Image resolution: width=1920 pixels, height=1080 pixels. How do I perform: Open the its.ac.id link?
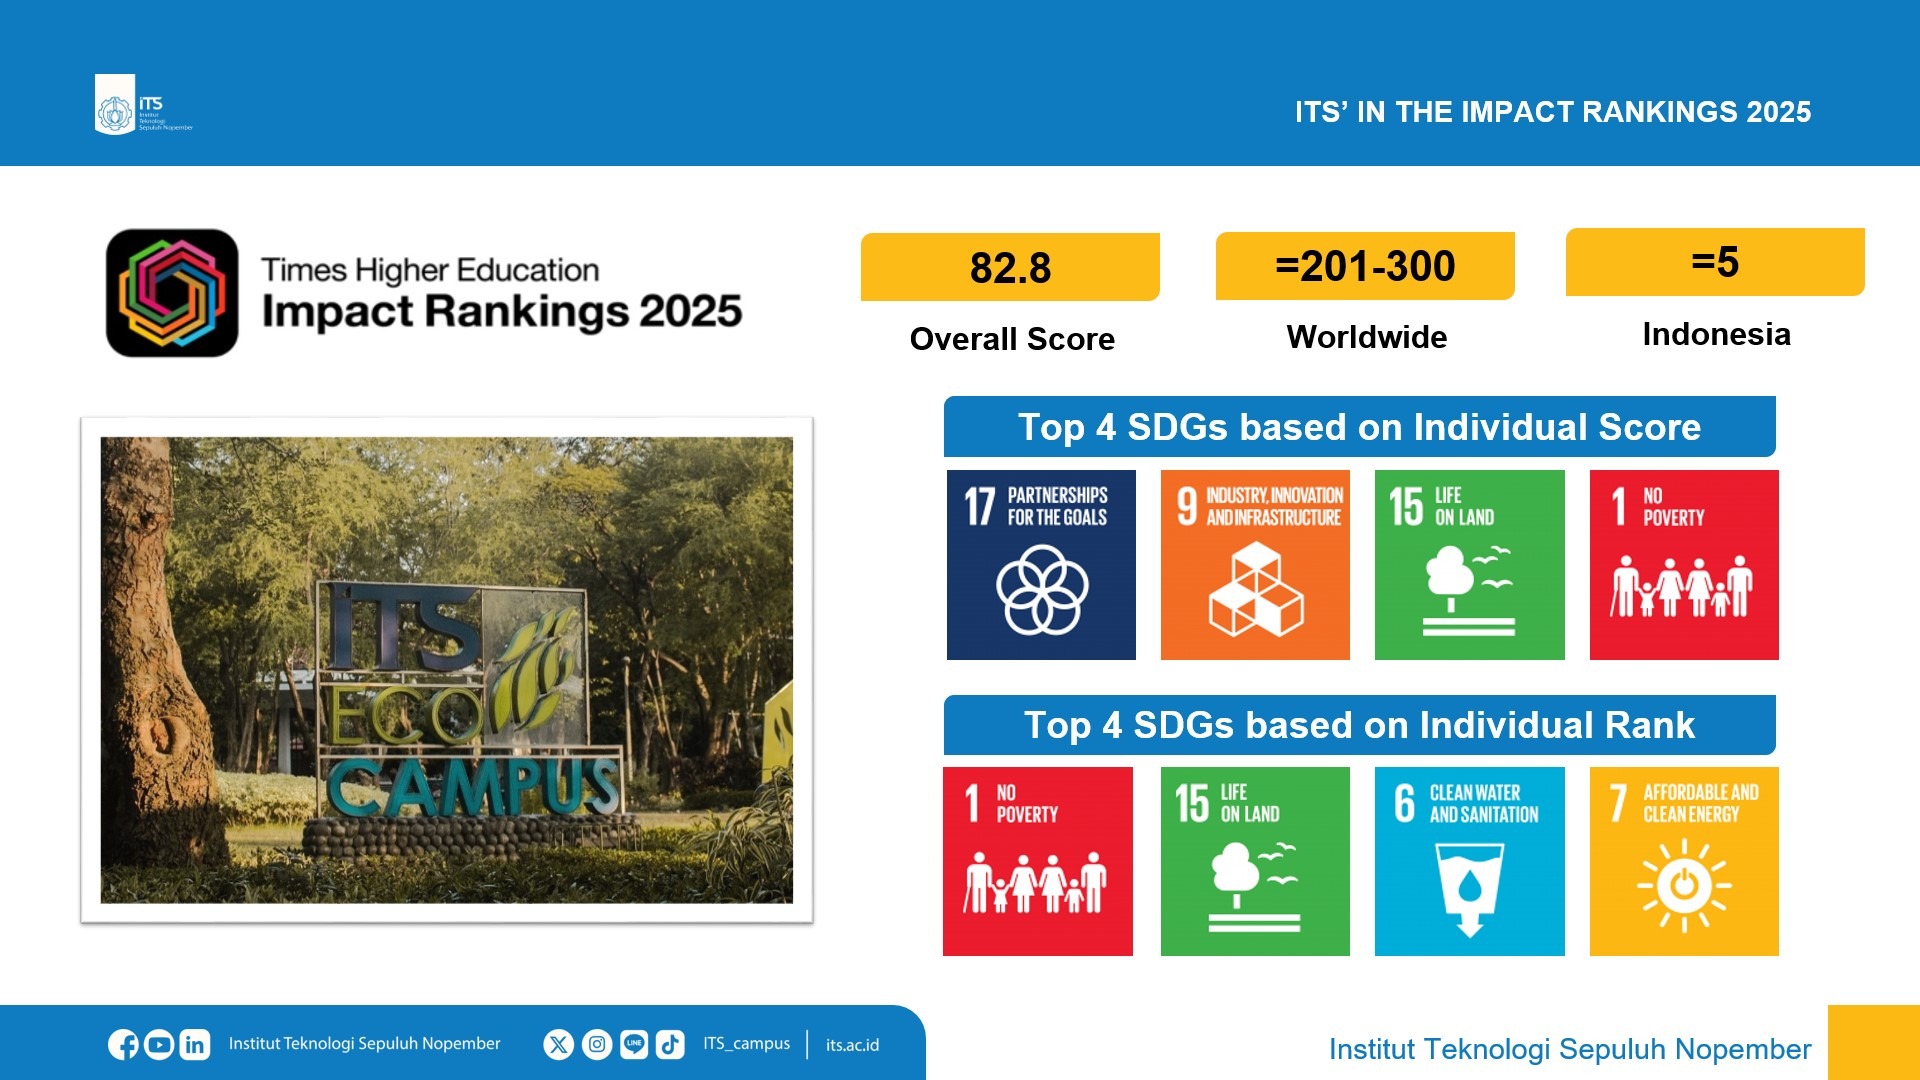pyautogui.click(x=852, y=1045)
